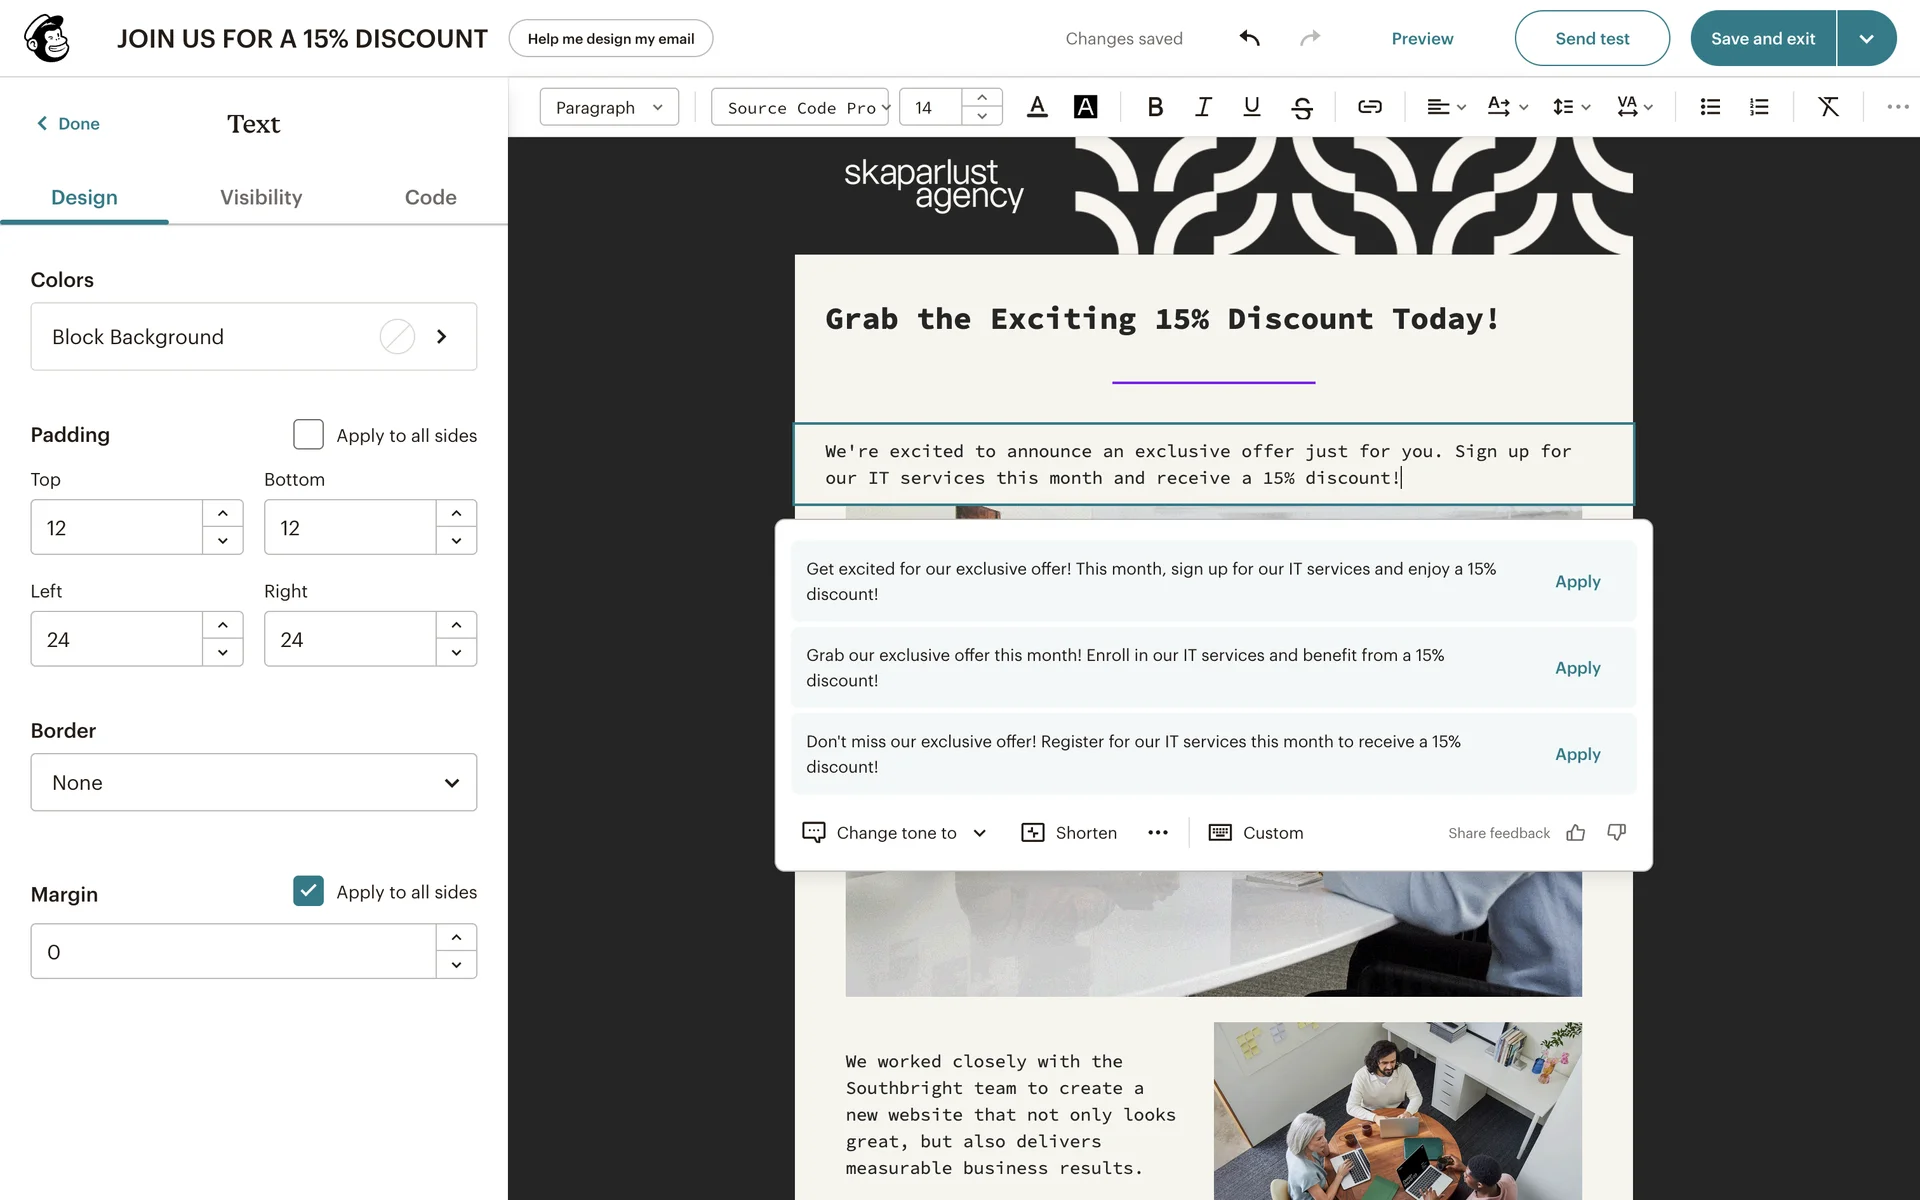The width and height of the screenshot is (1920, 1200).
Task: Apply italic text style
Action: [1203, 107]
